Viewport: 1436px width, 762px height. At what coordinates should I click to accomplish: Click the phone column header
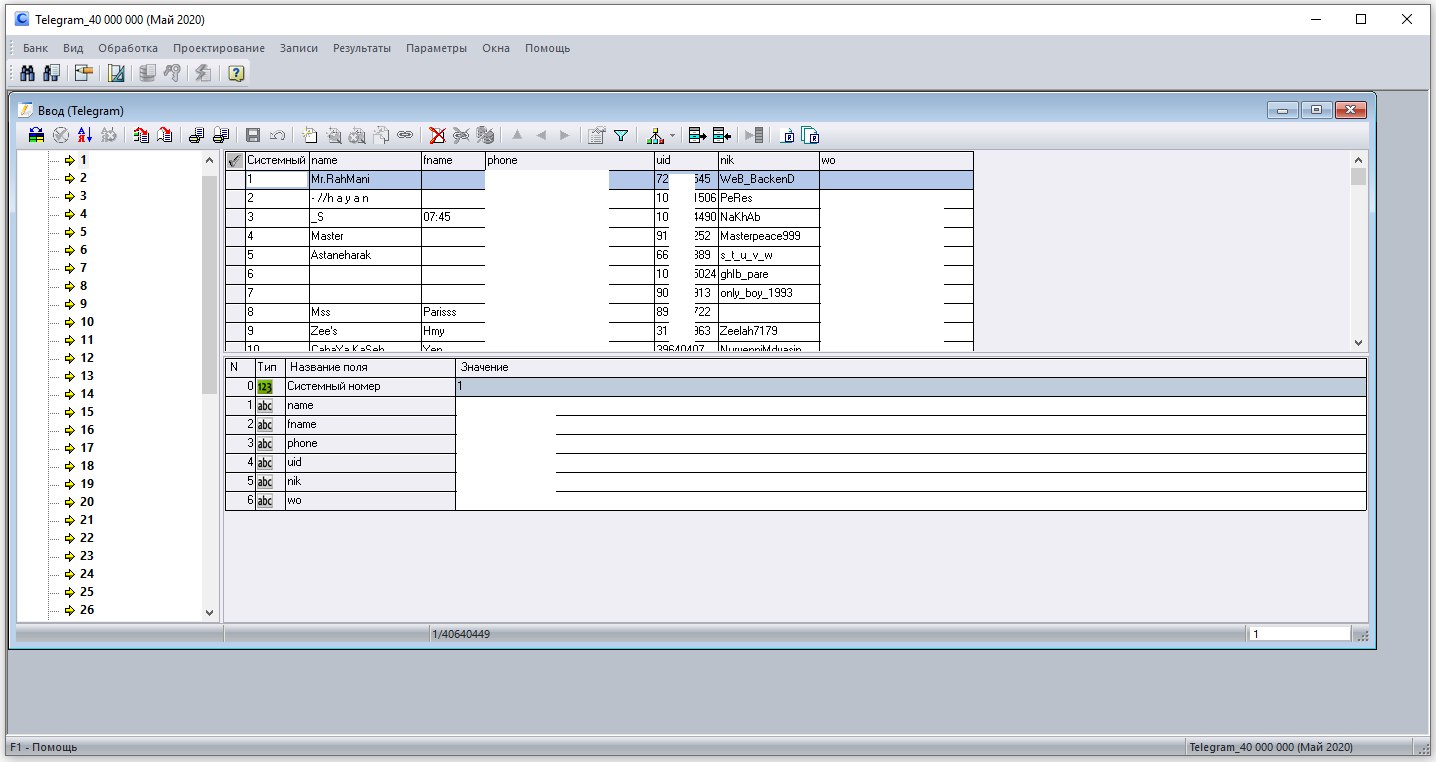click(x=569, y=160)
